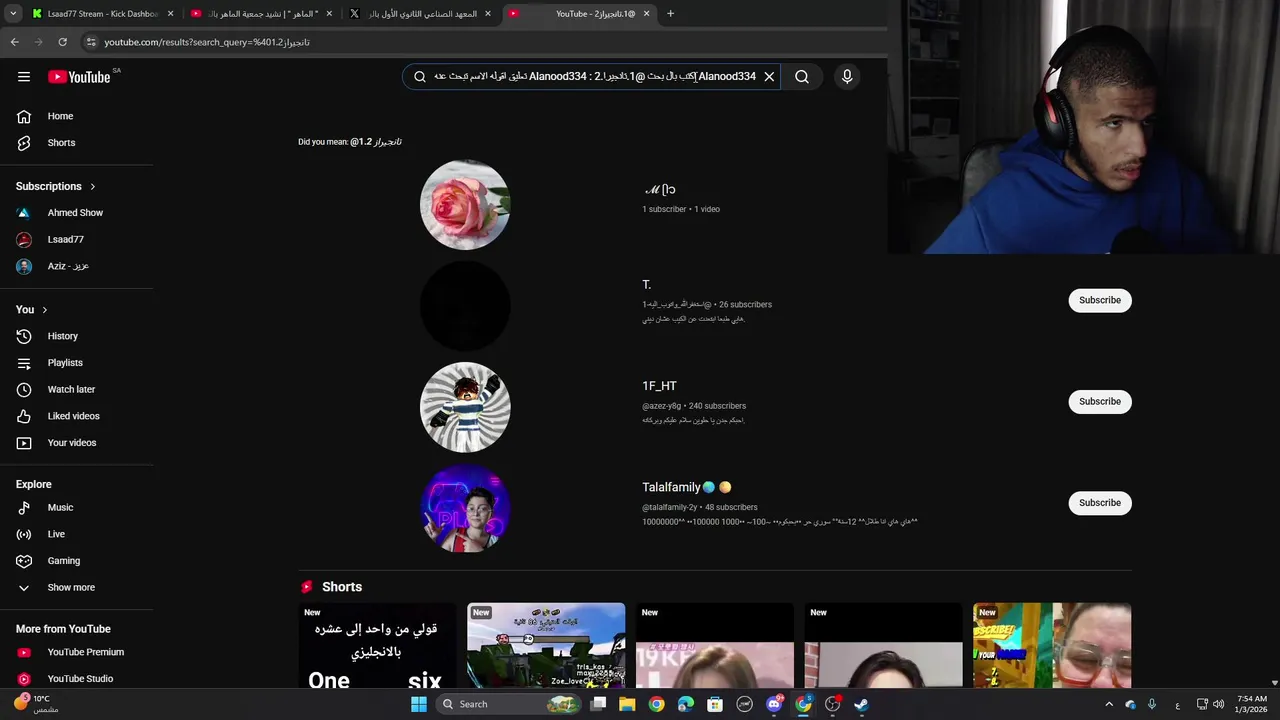Open Home in the sidebar

(60, 116)
